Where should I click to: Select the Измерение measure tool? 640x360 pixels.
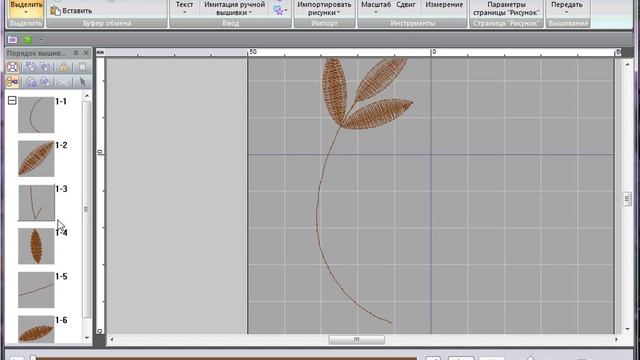point(444,5)
